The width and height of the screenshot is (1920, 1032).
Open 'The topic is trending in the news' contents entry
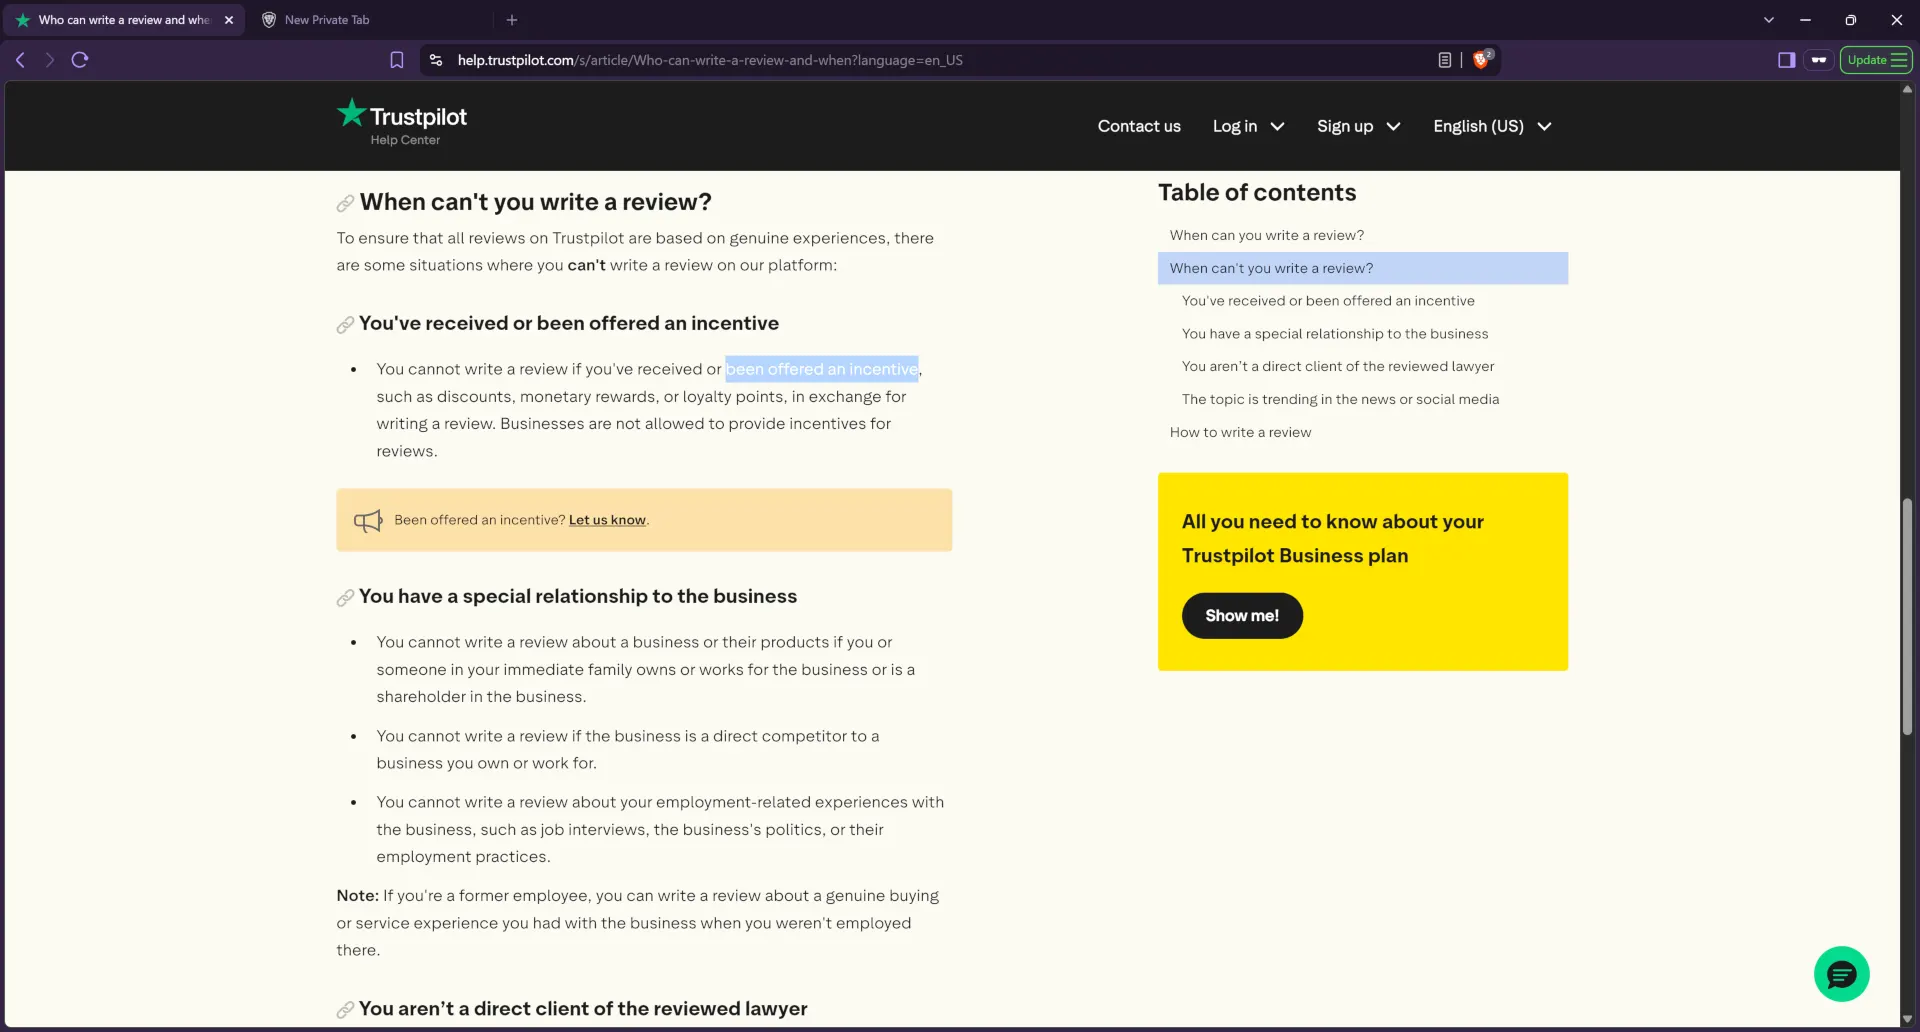click(x=1340, y=400)
